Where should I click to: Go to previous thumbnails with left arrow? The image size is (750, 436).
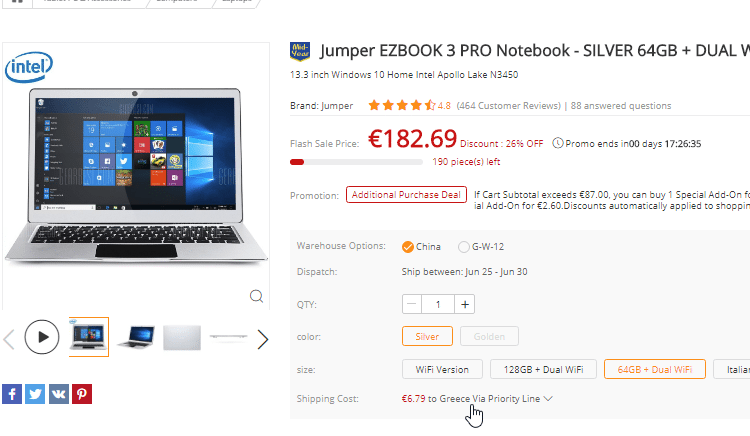(x=9, y=339)
